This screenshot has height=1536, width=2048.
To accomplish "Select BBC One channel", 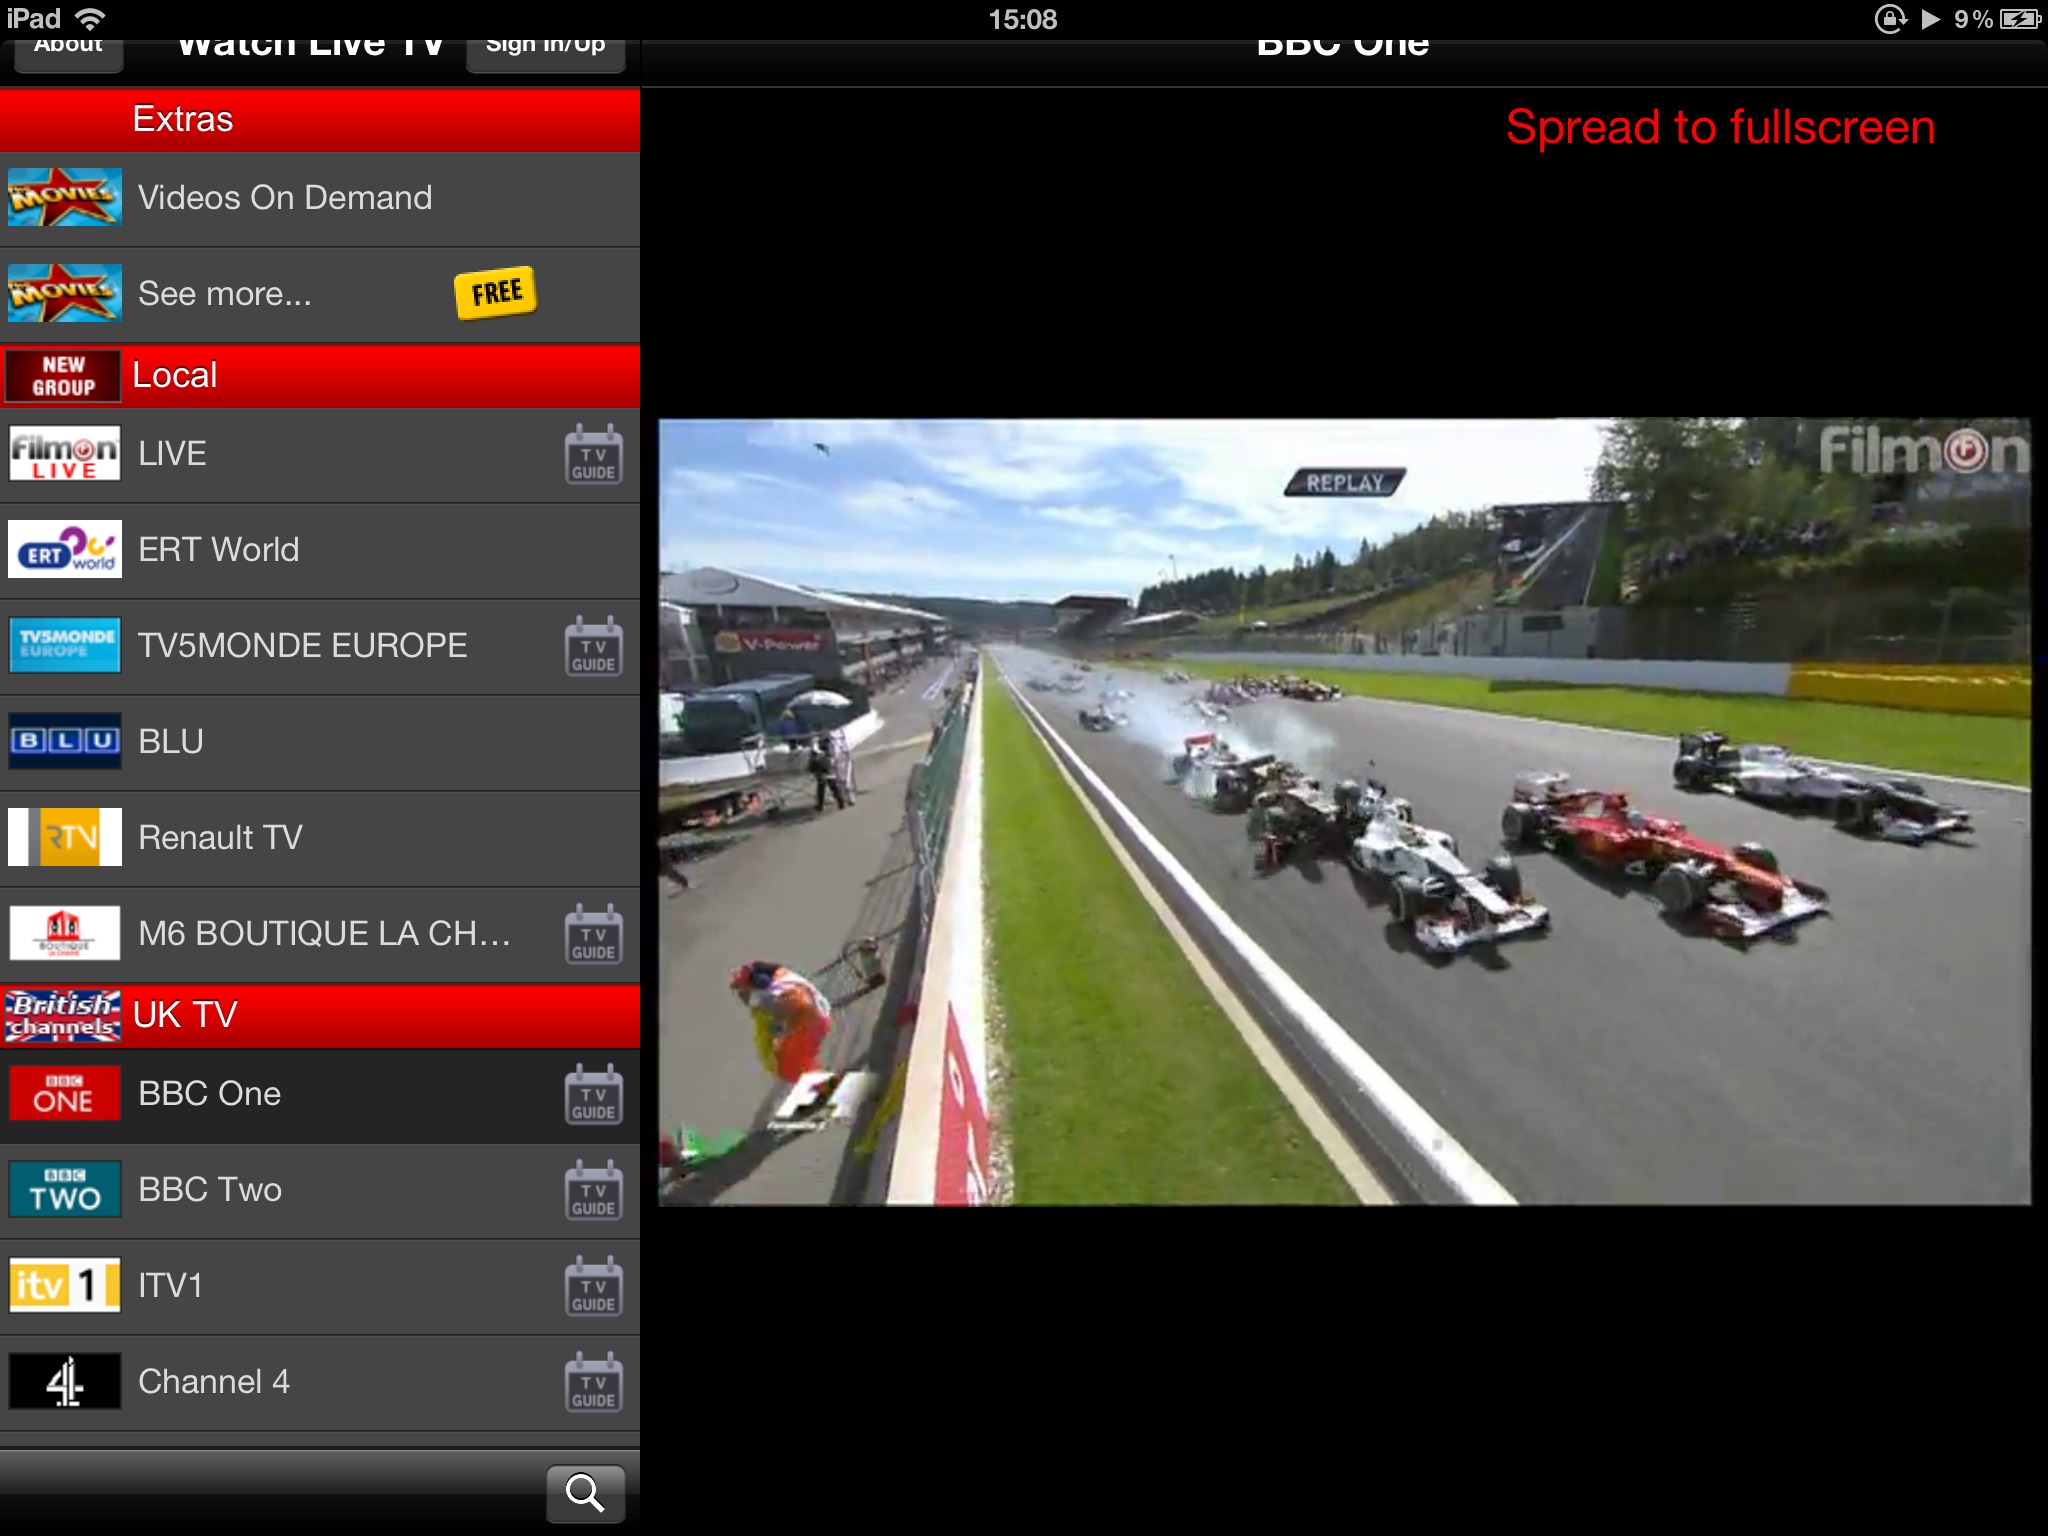I will [x=320, y=1095].
